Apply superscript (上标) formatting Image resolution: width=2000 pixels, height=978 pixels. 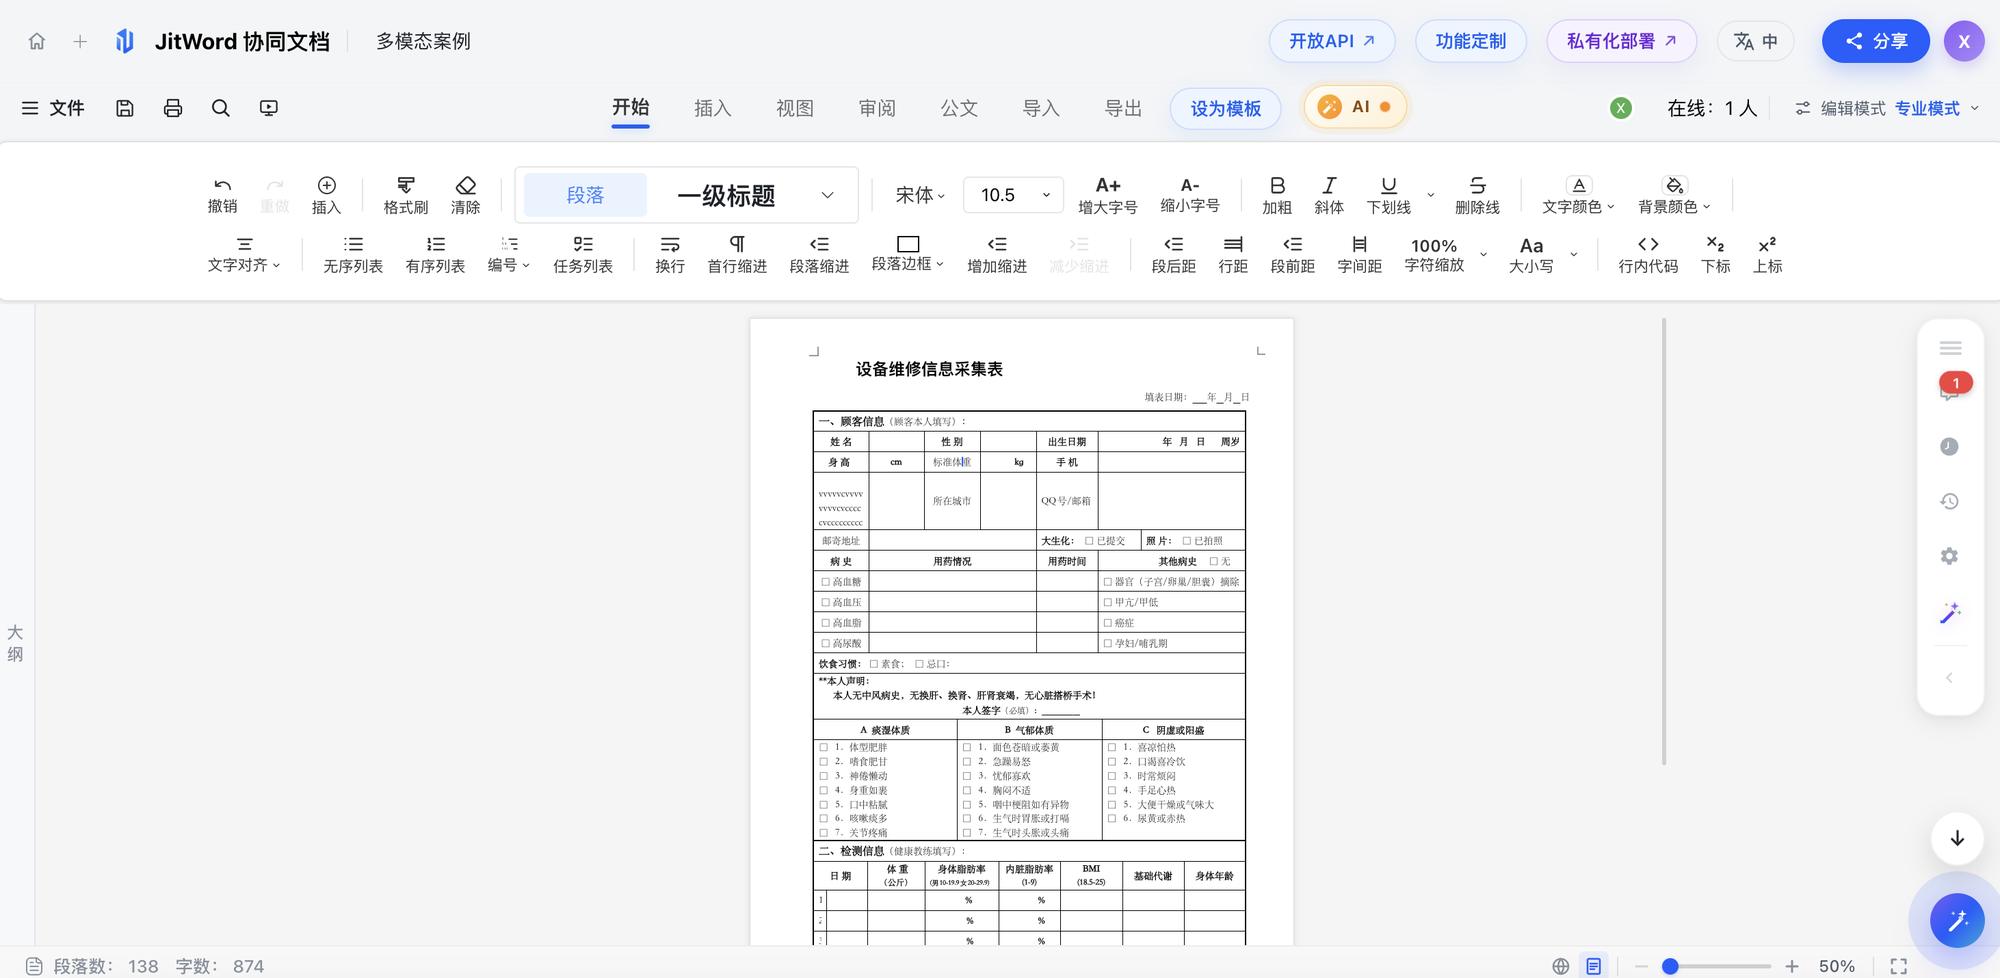1767,255
